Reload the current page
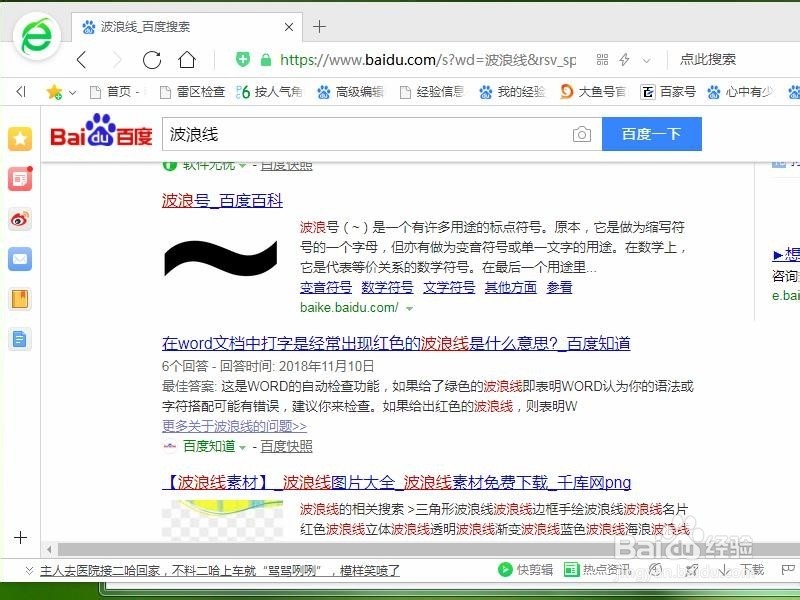The height and width of the screenshot is (600, 800). (152, 60)
